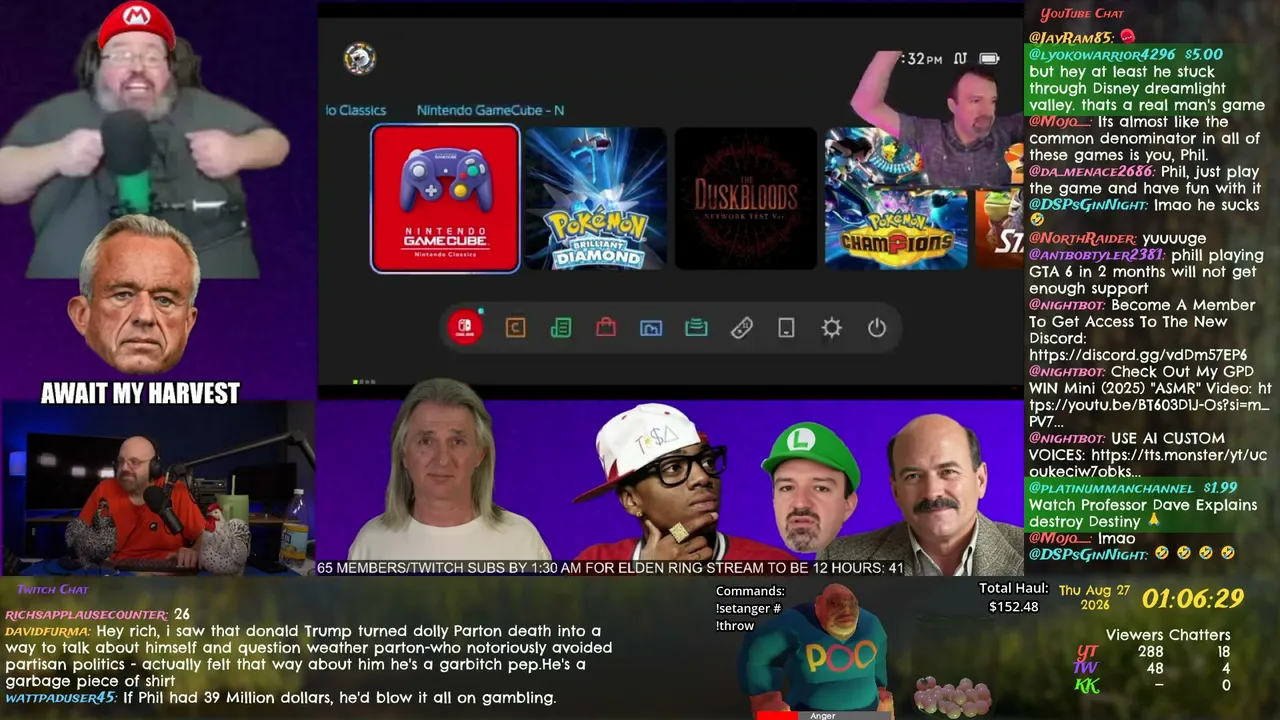This screenshot has height=720, width=1280.
Task: Click @PlatinumManChannel's $1.99 super chat header
Action: coord(1133,488)
